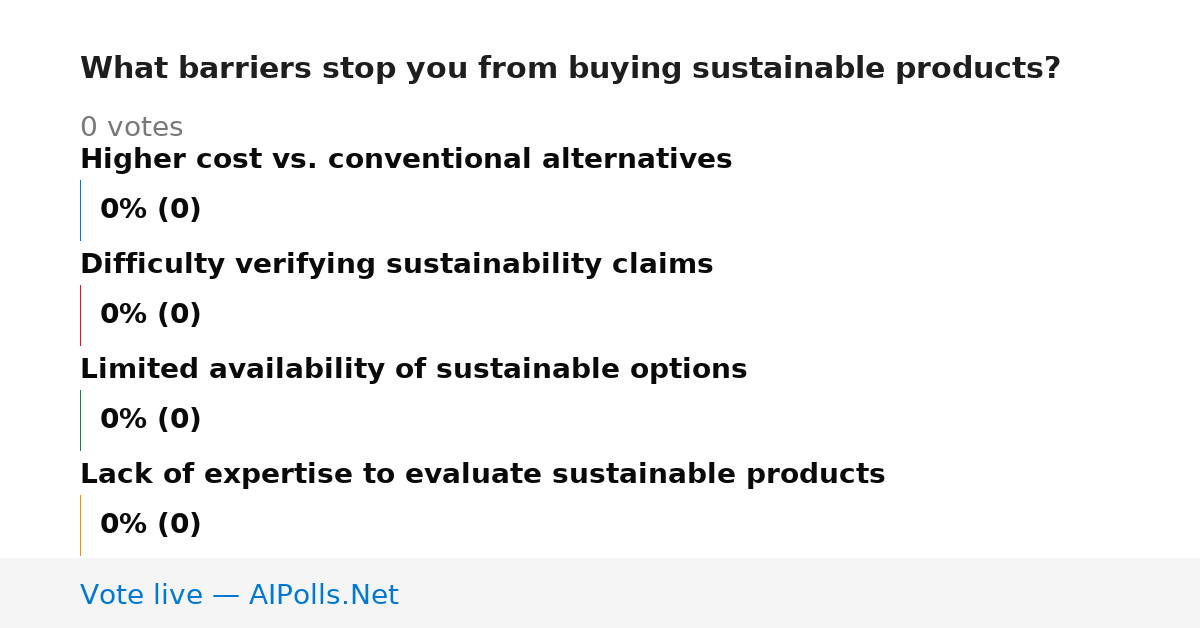Click the 0% (0) result under Difficulty verifying

[x=150, y=315]
